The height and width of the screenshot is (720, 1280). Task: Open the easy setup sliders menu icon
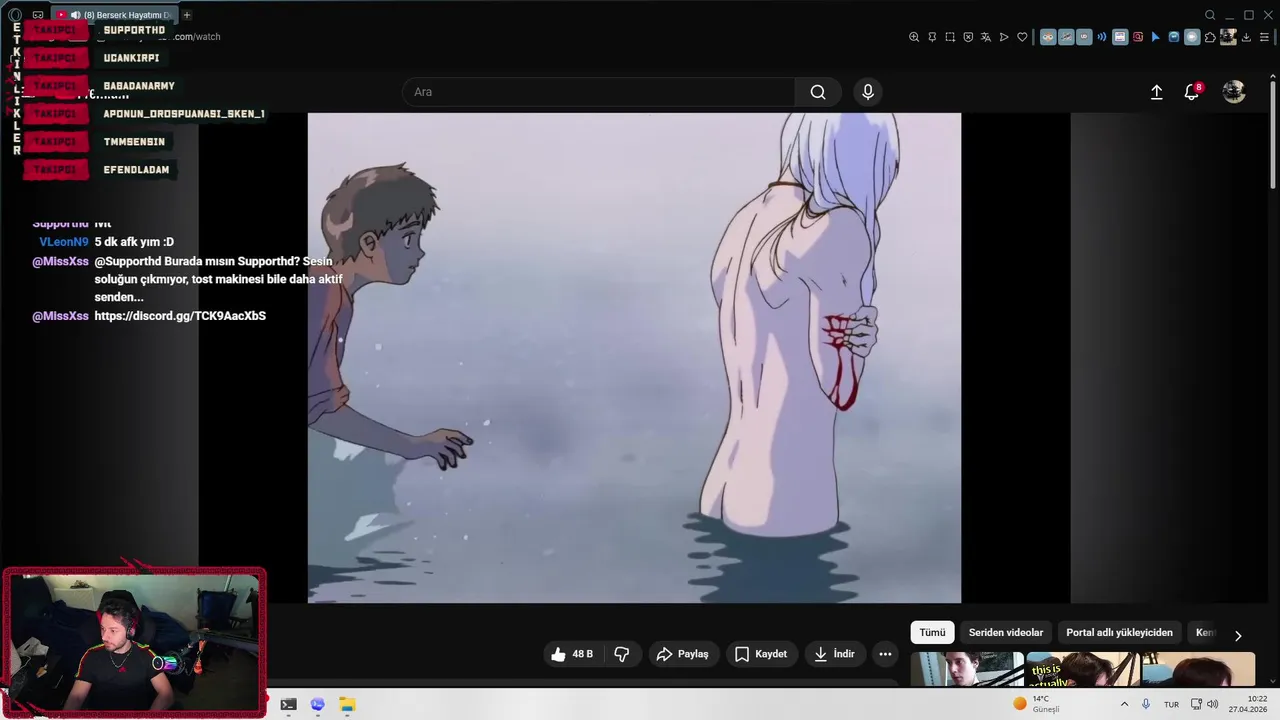[1265, 37]
